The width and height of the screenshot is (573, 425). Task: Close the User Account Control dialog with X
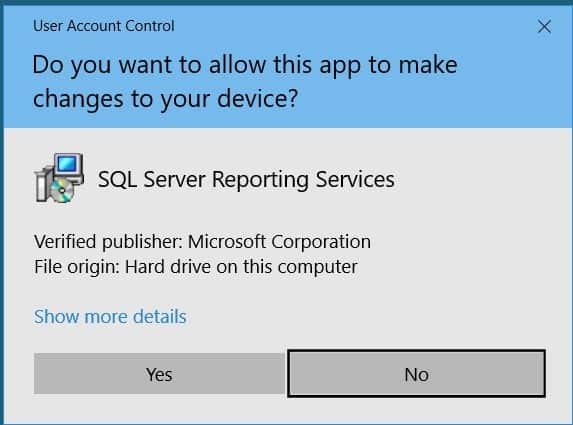(x=544, y=27)
